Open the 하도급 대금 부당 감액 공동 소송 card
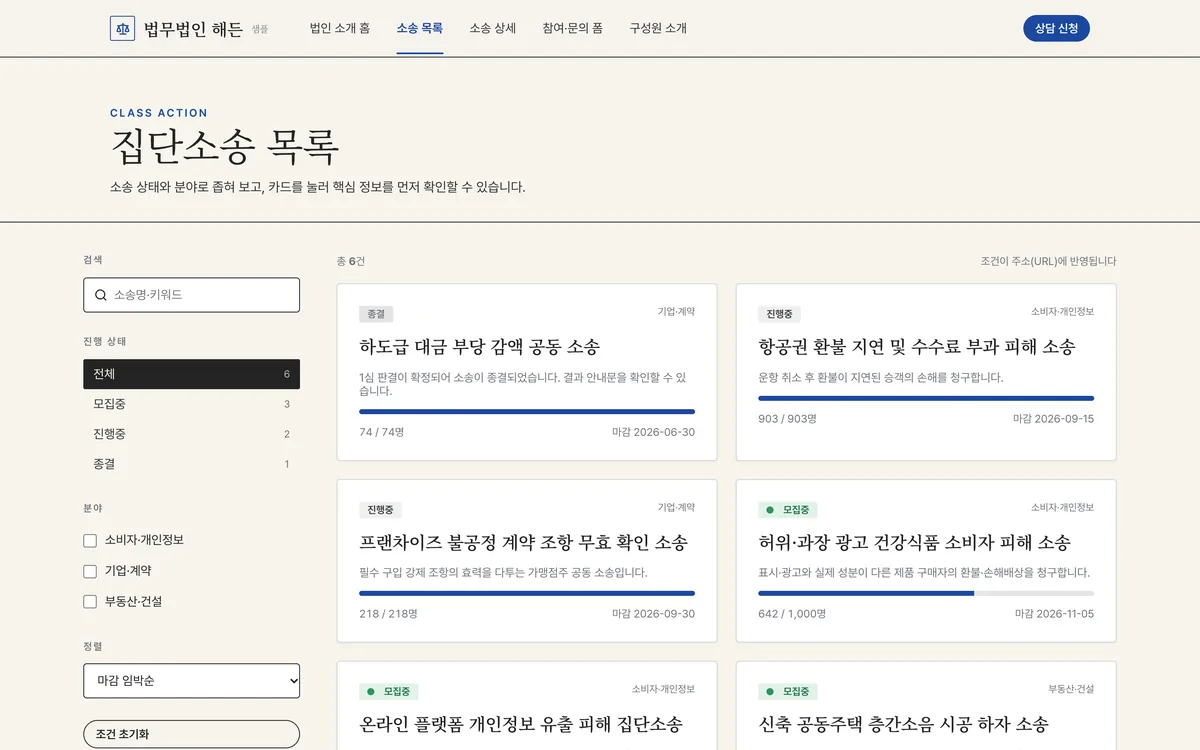 point(527,372)
